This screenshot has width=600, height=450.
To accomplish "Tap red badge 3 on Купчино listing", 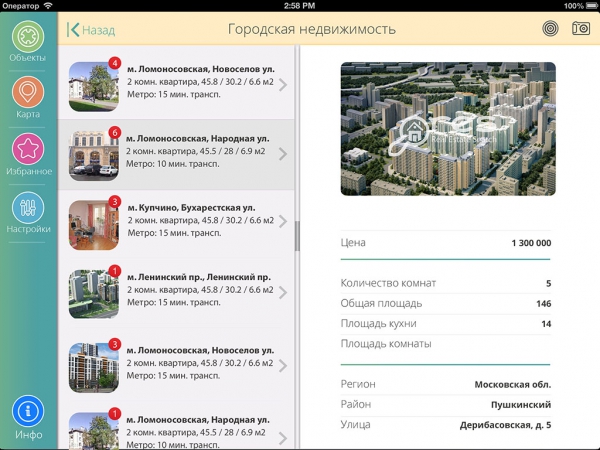I will 115,201.
